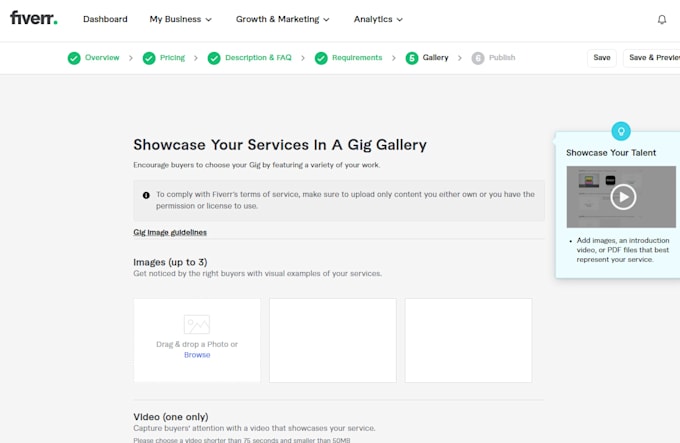Click the 'Showcase Your Services In A Gig Gallery' heading

[x=280, y=145]
